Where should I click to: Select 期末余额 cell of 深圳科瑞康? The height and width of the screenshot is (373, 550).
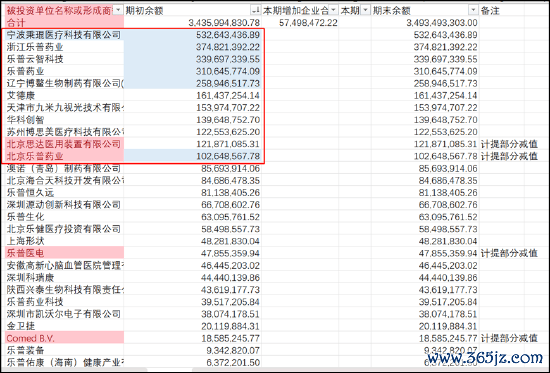click(425, 278)
